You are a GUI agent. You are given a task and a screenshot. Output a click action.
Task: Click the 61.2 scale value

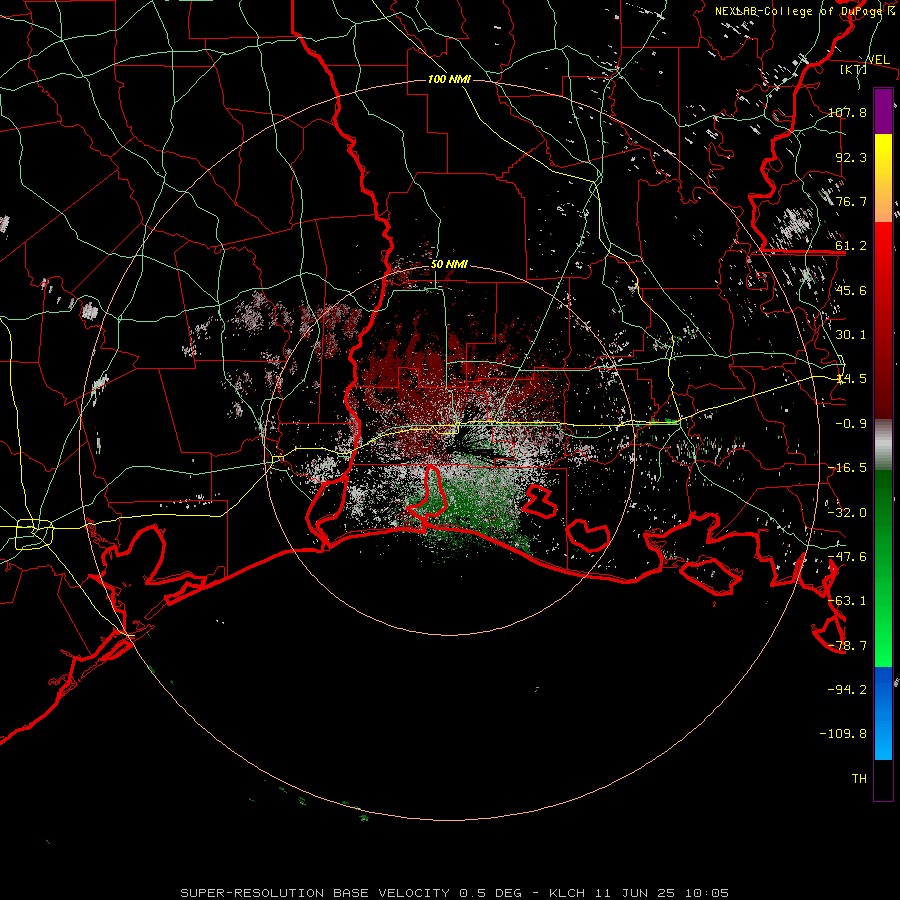pyautogui.click(x=851, y=246)
